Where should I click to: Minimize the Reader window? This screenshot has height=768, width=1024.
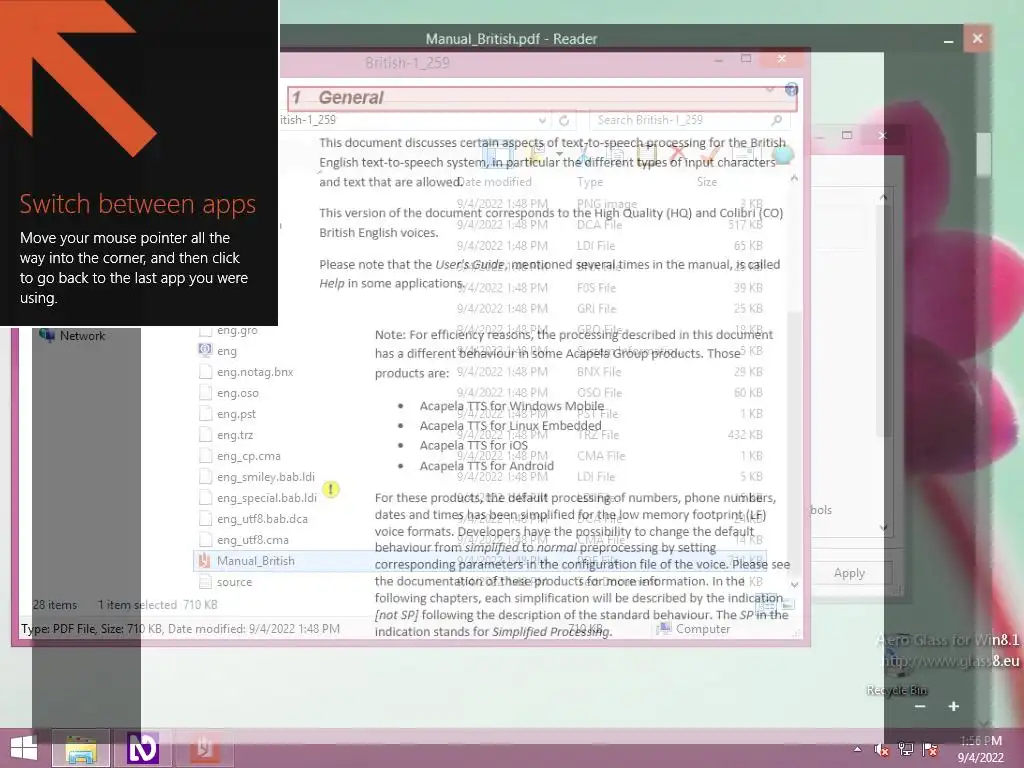pyautogui.click(x=948, y=41)
